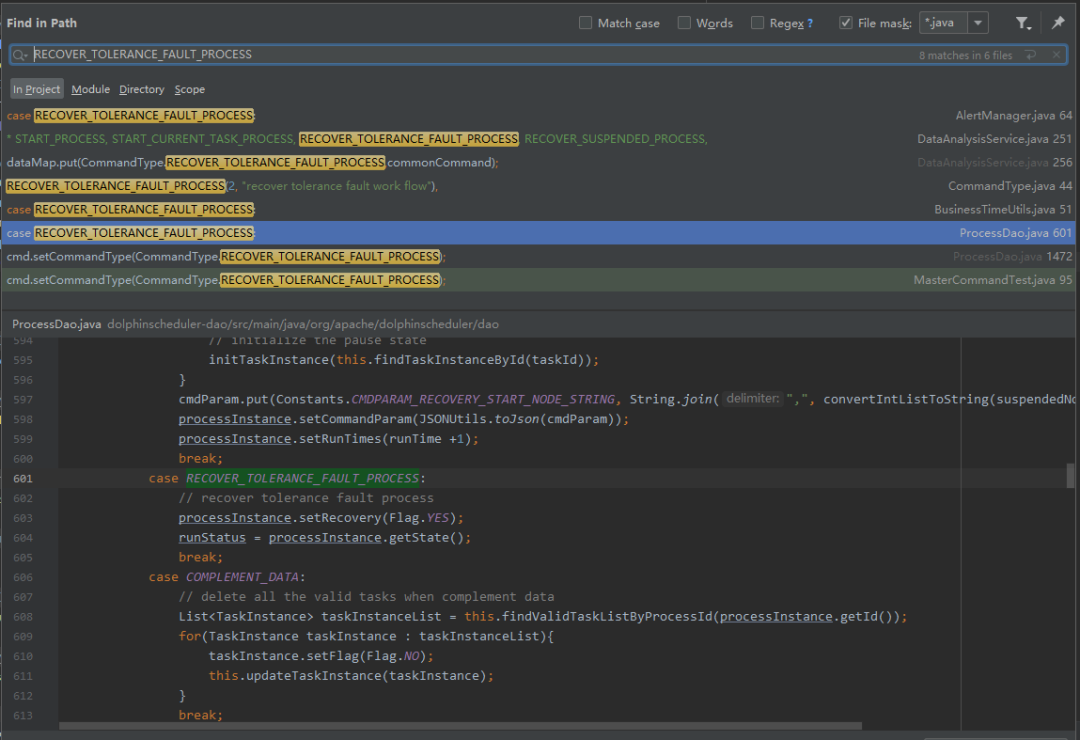Screen dimensions: 1080x740
Task: Open the filter search results icon
Action: (x=1022, y=23)
